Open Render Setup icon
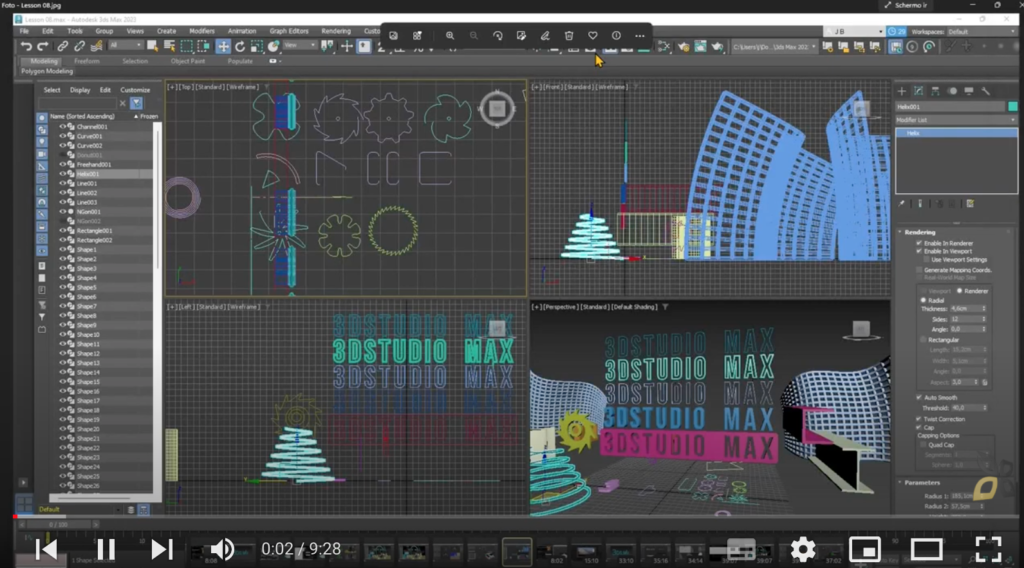The width and height of the screenshot is (1024, 568). coord(700,46)
